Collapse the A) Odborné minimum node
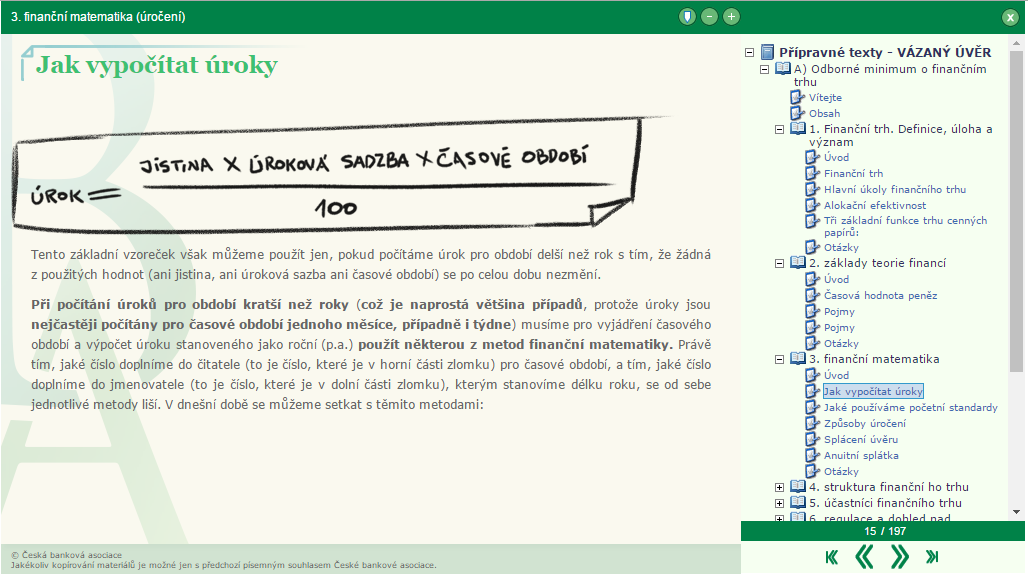The image size is (1028, 578). (764, 69)
